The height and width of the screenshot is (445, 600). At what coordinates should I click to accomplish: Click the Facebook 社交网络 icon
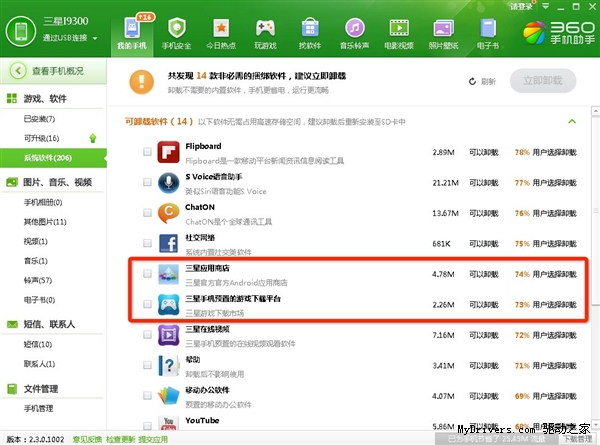pyautogui.click(x=168, y=244)
